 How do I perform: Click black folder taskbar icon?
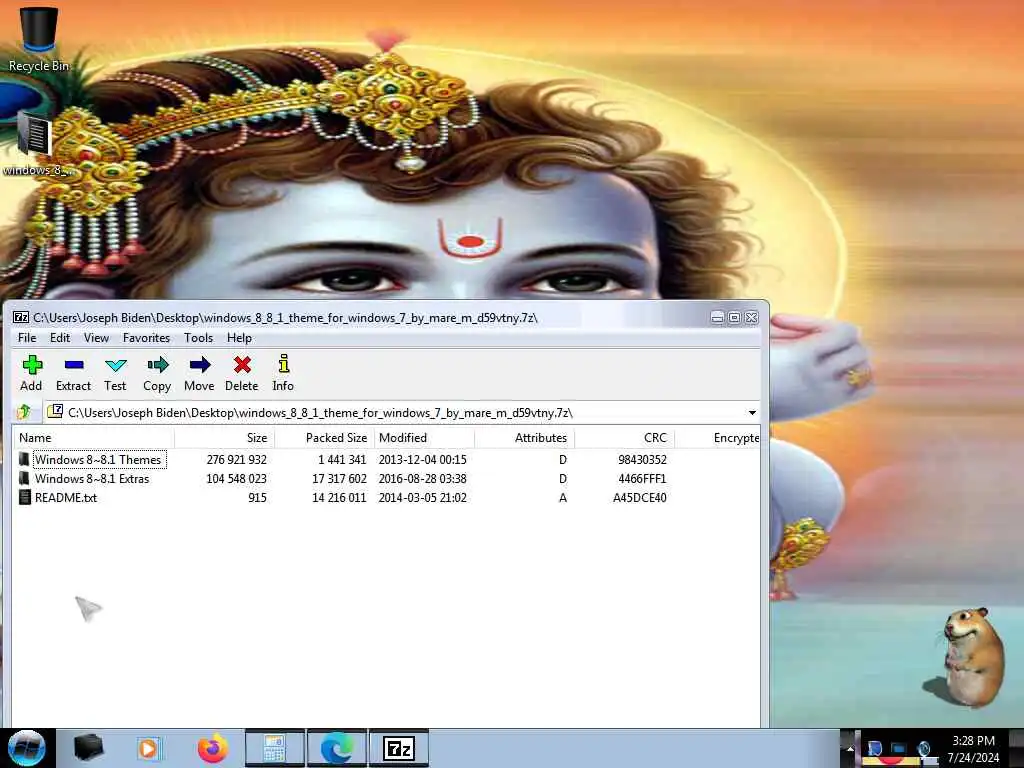point(88,748)
